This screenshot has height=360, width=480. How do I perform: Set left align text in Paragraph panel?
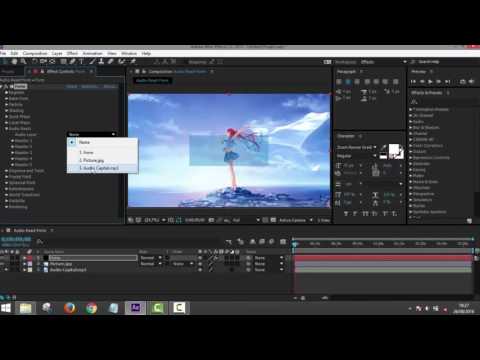point(339,81)
